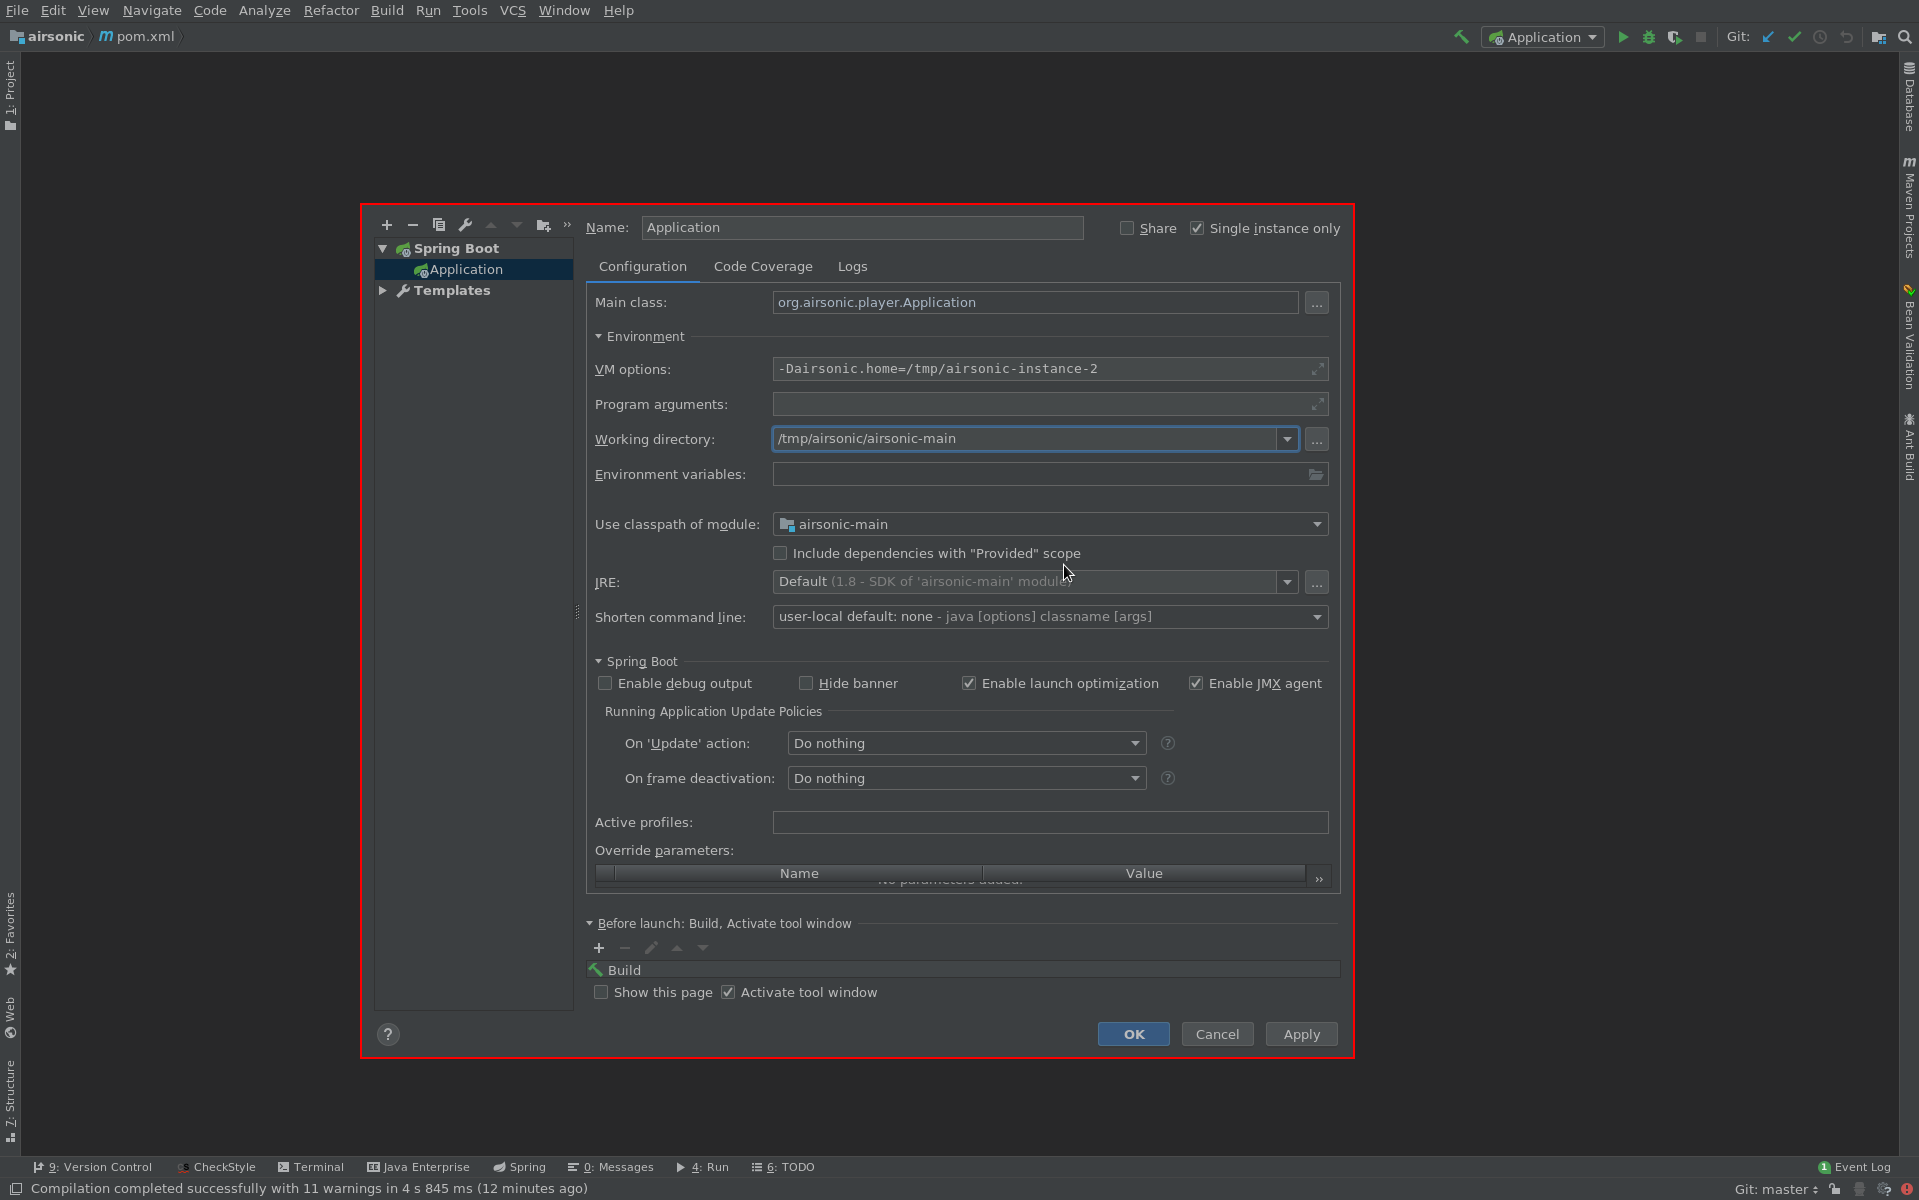Open the Favorites tool window
Viewport: 1919px width, 1200px height.
(x=10, y=934)
